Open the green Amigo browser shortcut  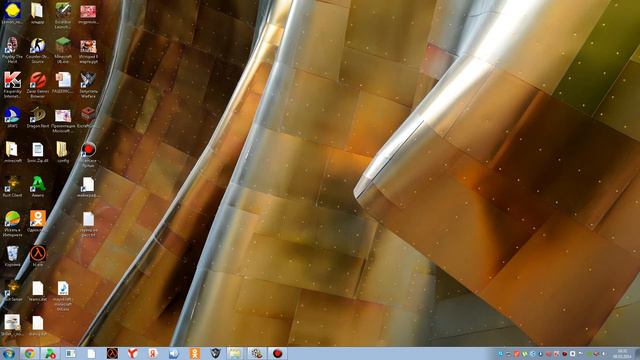coord(38,184)
